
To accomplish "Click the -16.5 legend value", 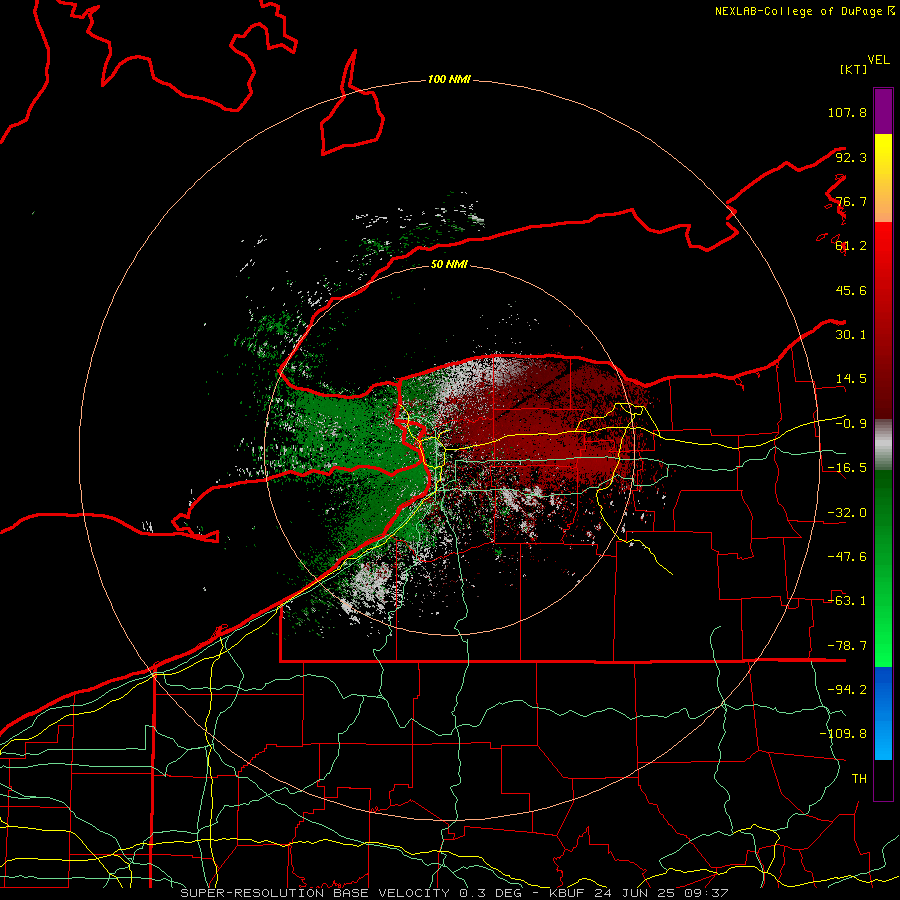I will (x=847, y=468).
